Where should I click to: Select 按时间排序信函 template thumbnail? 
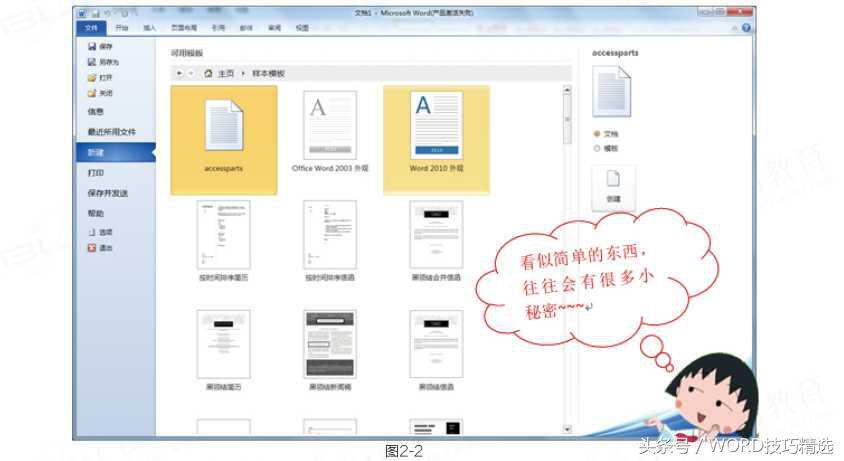click(330, 241)
